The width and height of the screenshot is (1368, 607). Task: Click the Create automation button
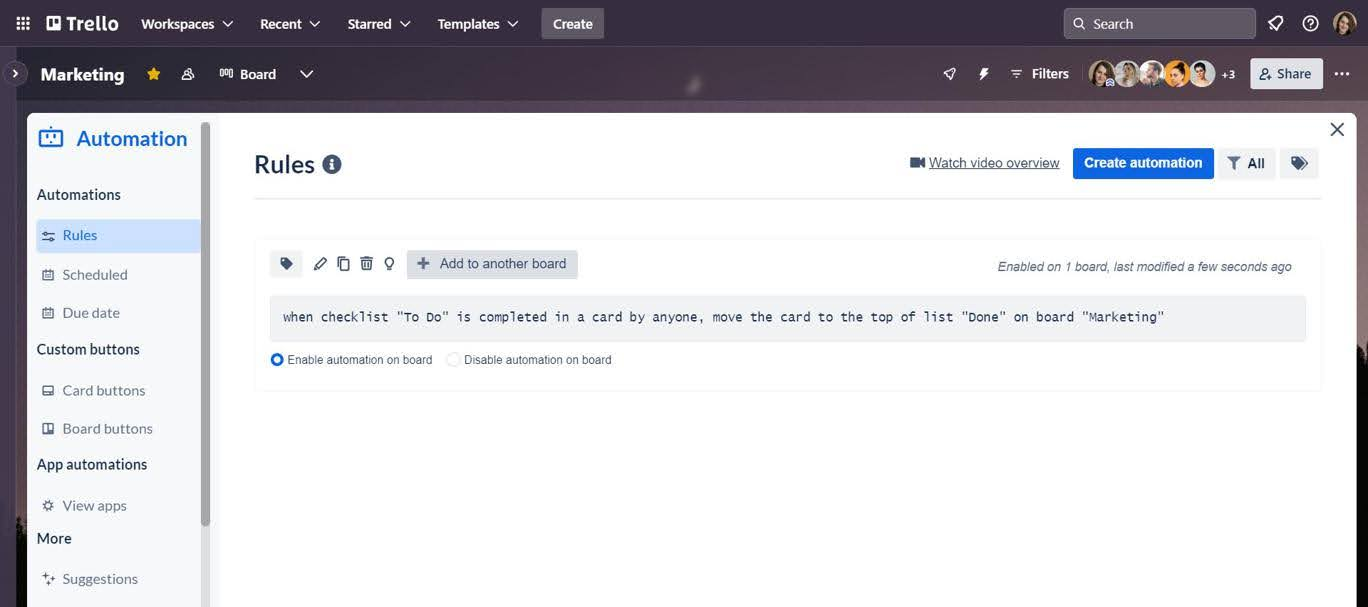pos(1142,163)
